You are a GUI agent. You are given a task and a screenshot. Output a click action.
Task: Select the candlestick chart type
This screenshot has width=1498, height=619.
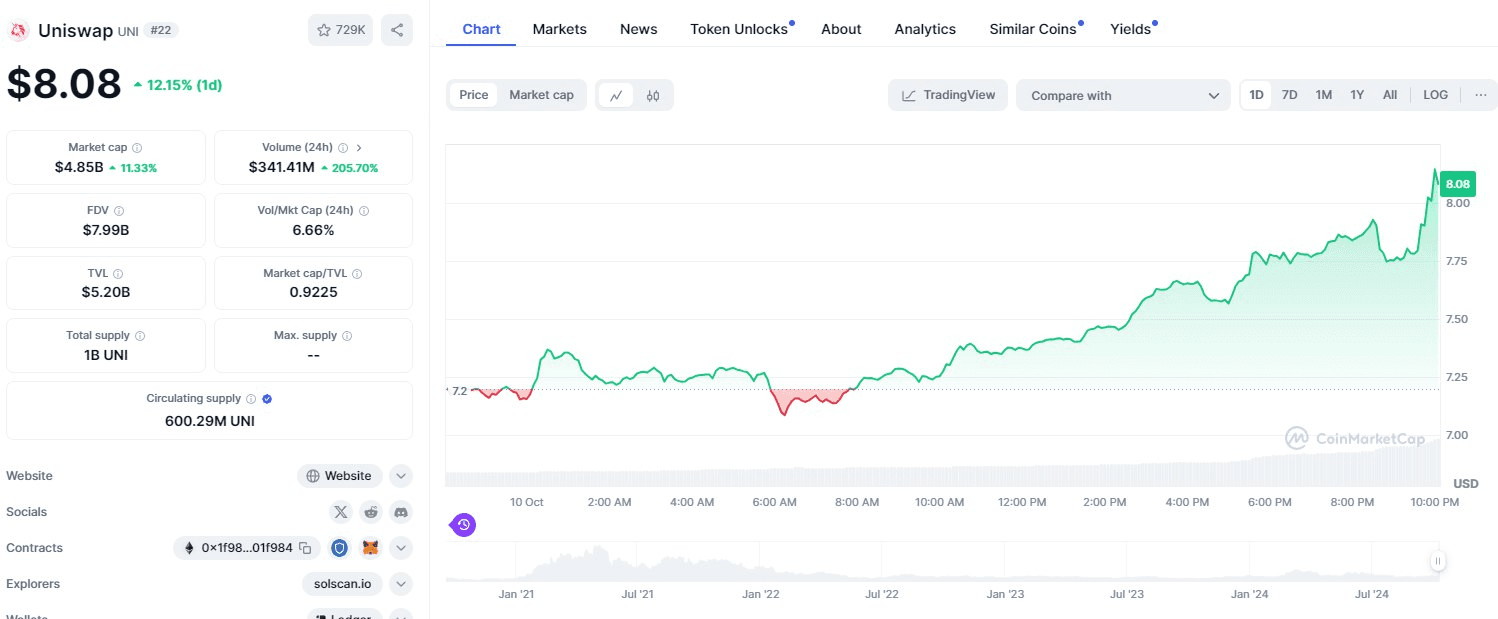point(653,96)
